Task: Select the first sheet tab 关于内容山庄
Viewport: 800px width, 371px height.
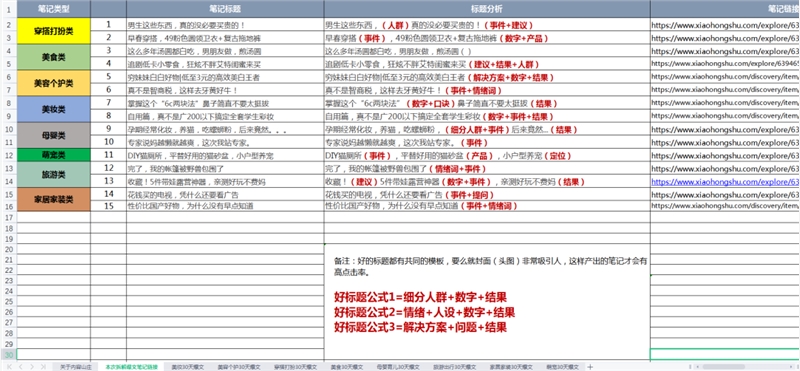Action: 75,366
